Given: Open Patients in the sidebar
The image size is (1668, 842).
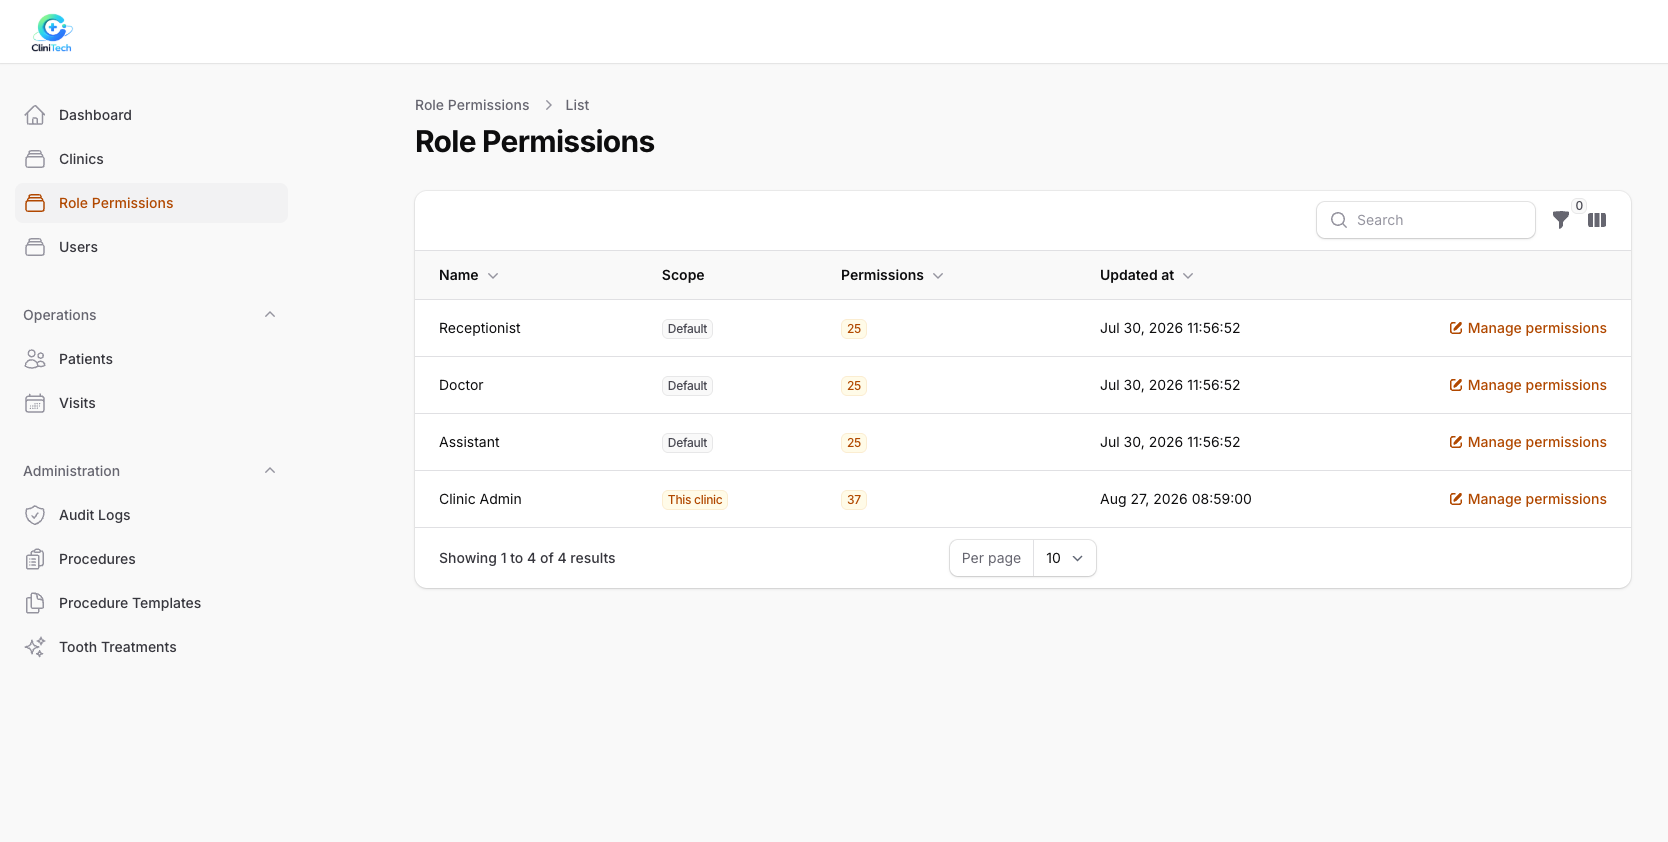Looking at the screenshot, I should pyautogui.click(x=152, y=359).
